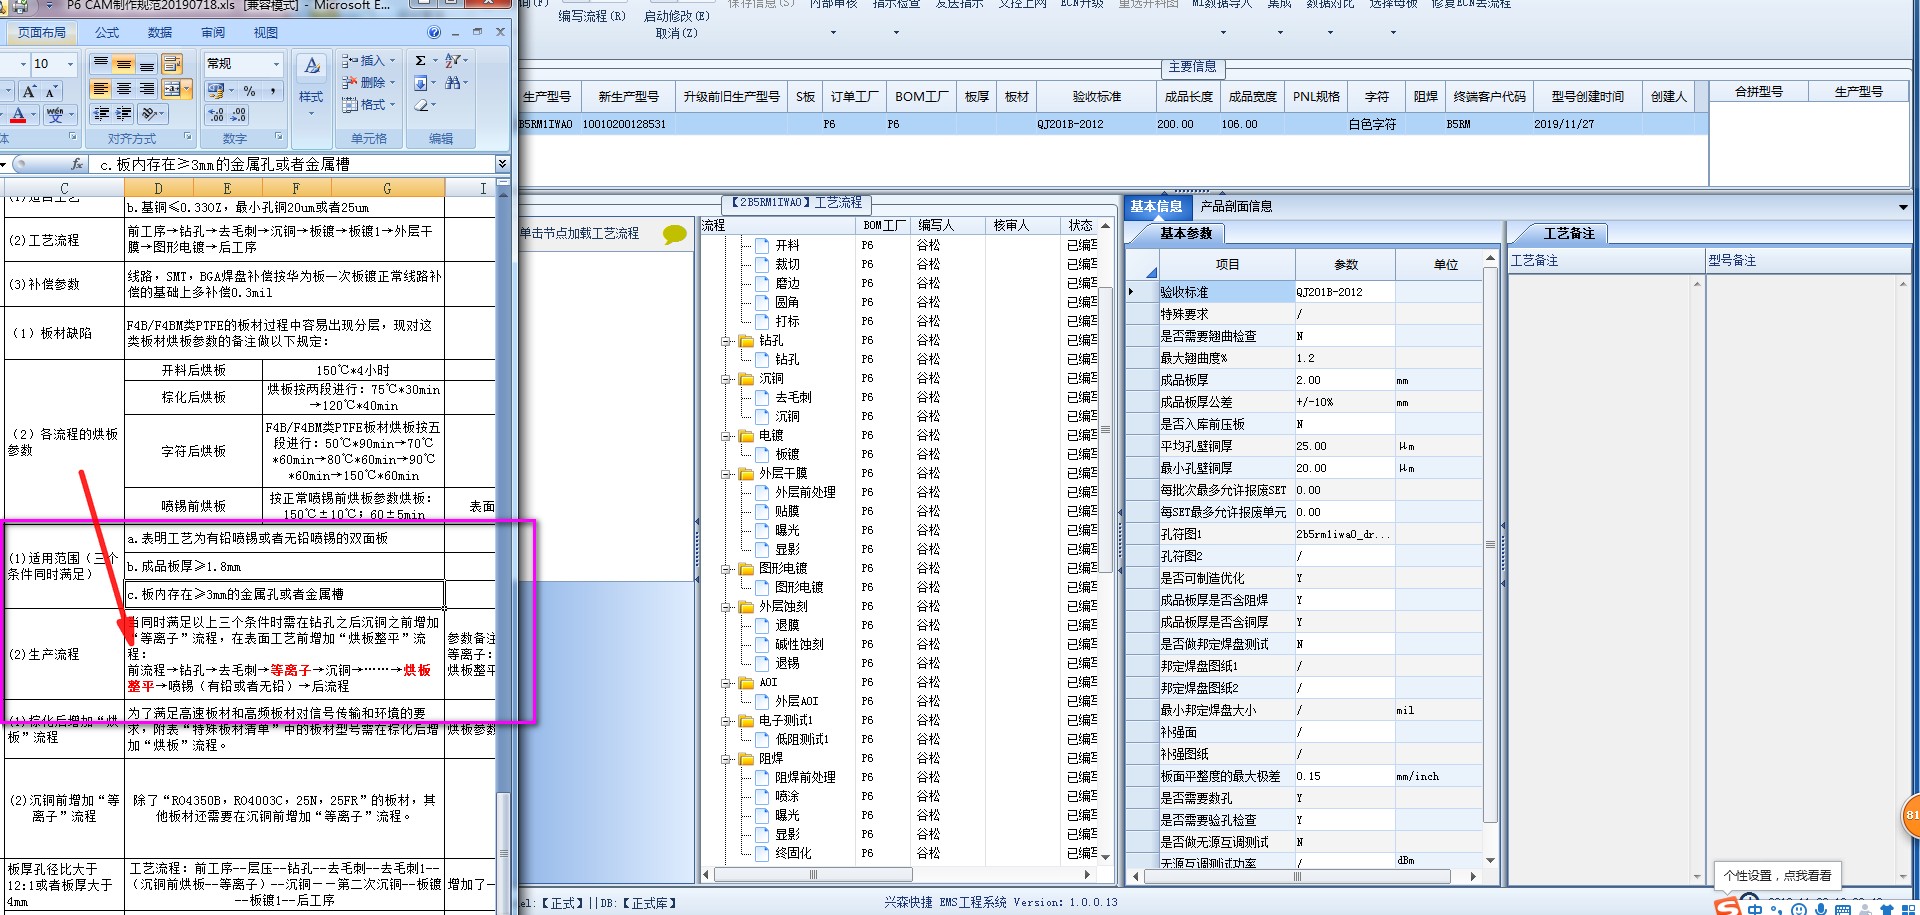Viewport: 1920px width, 915px height.
Task: Switch to the 页面布局 ribbon tab
Action: [42, 33]
